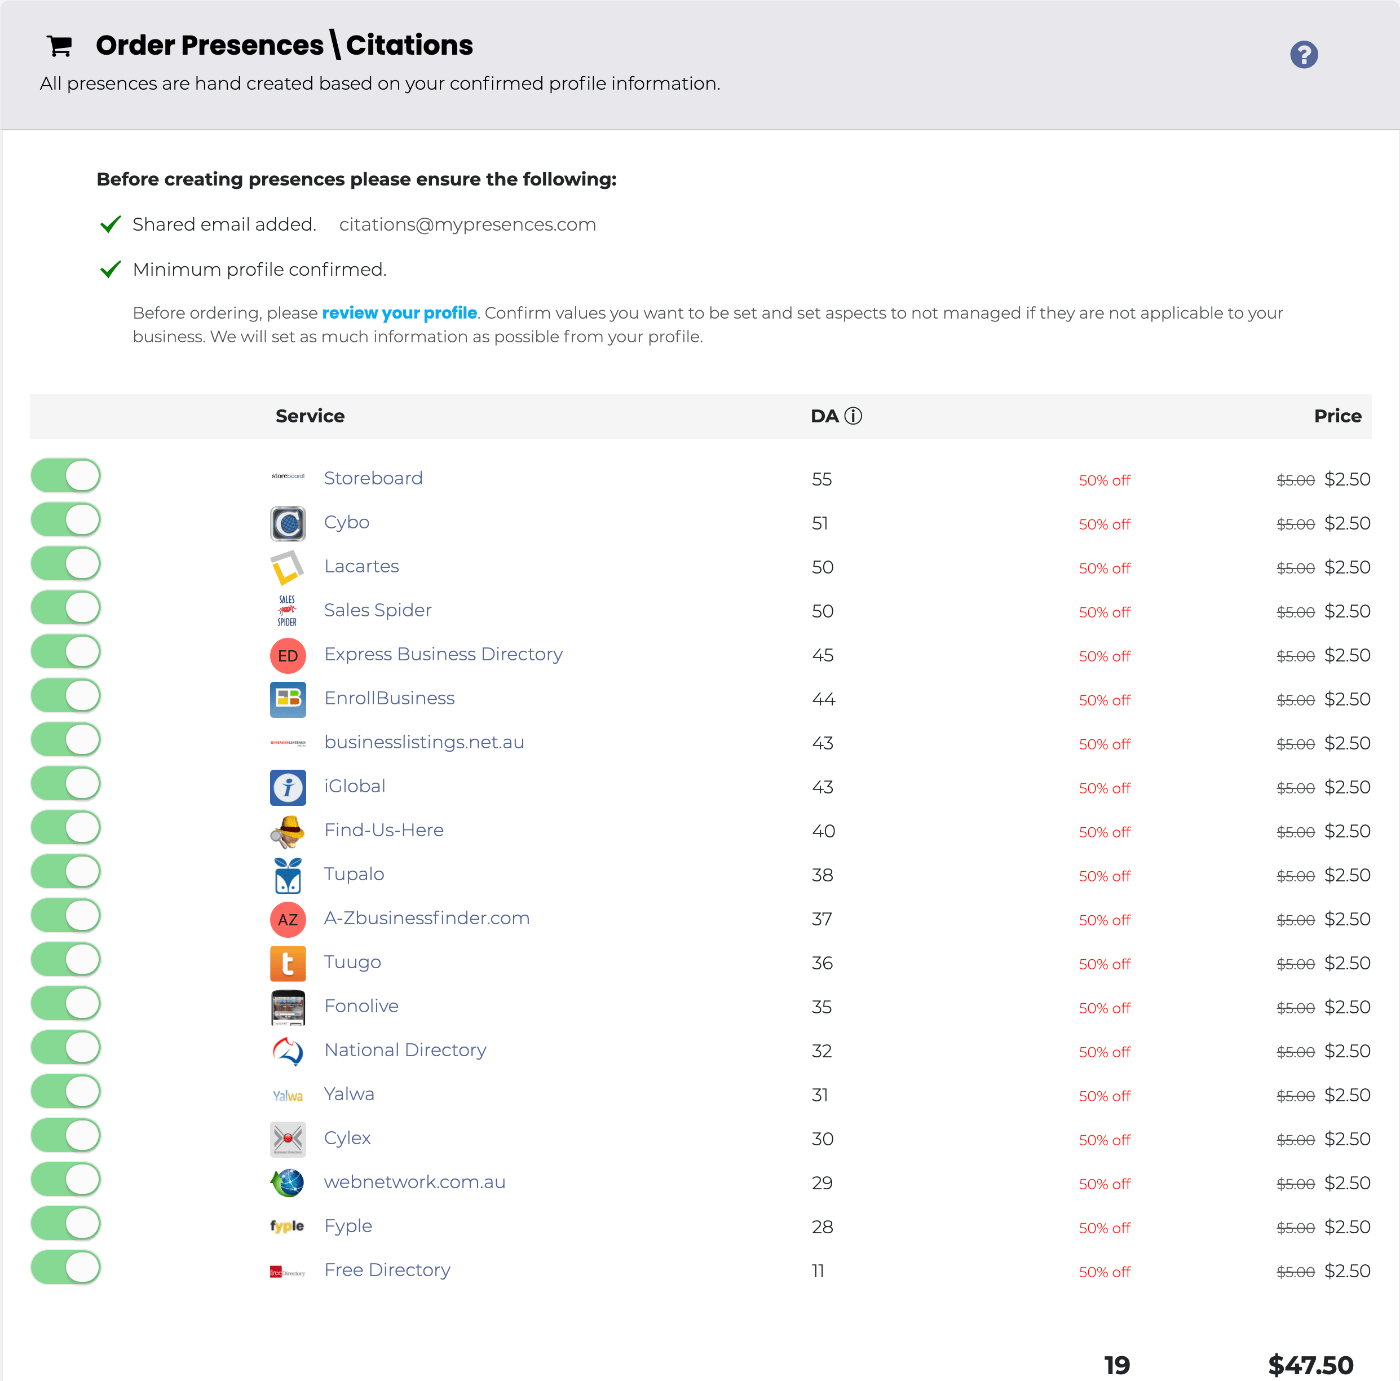Click the Fonolive logo icon
Viewport: 1400px width, 1381px height.
click(x=288, y=1007)
